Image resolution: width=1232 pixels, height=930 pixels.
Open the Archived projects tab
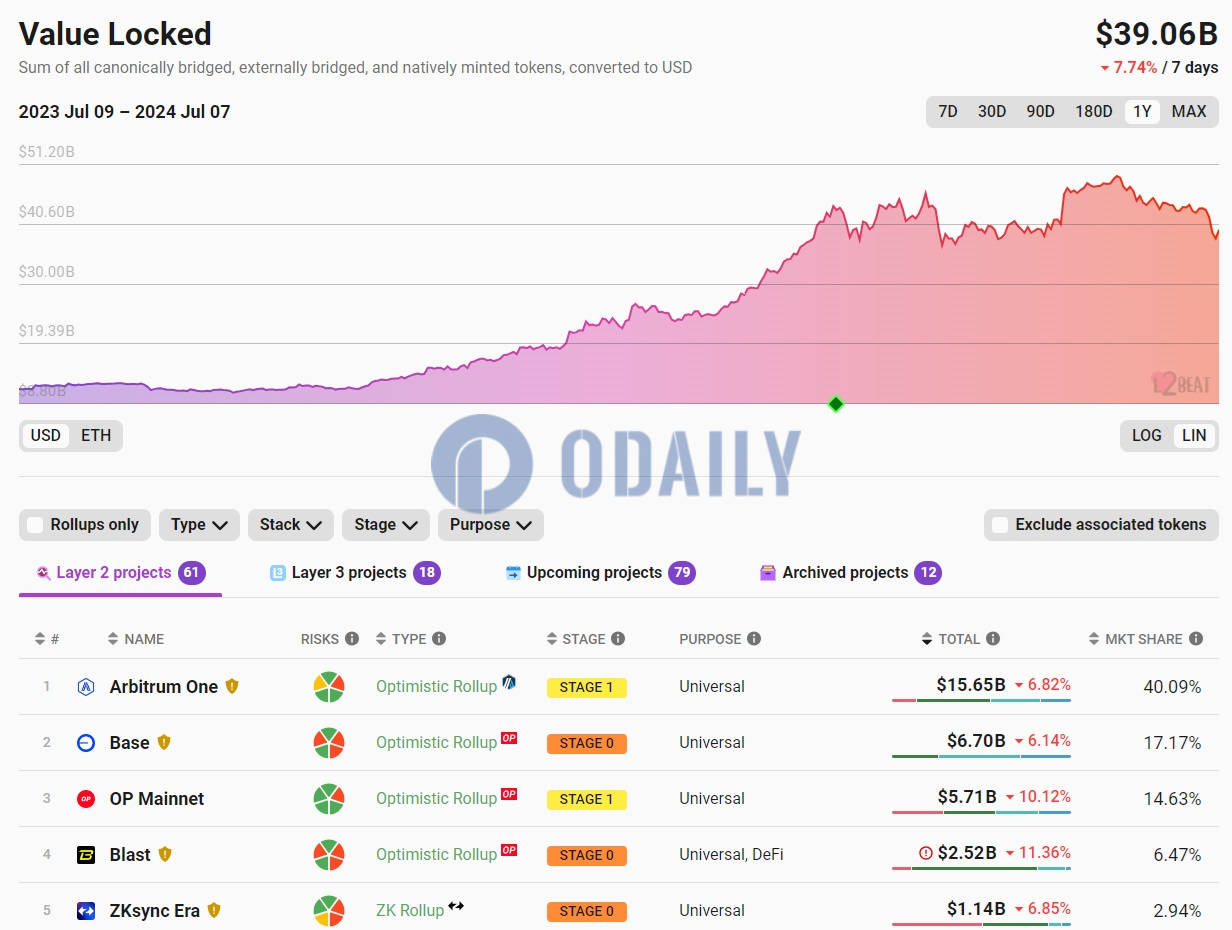tap(850, 573)
